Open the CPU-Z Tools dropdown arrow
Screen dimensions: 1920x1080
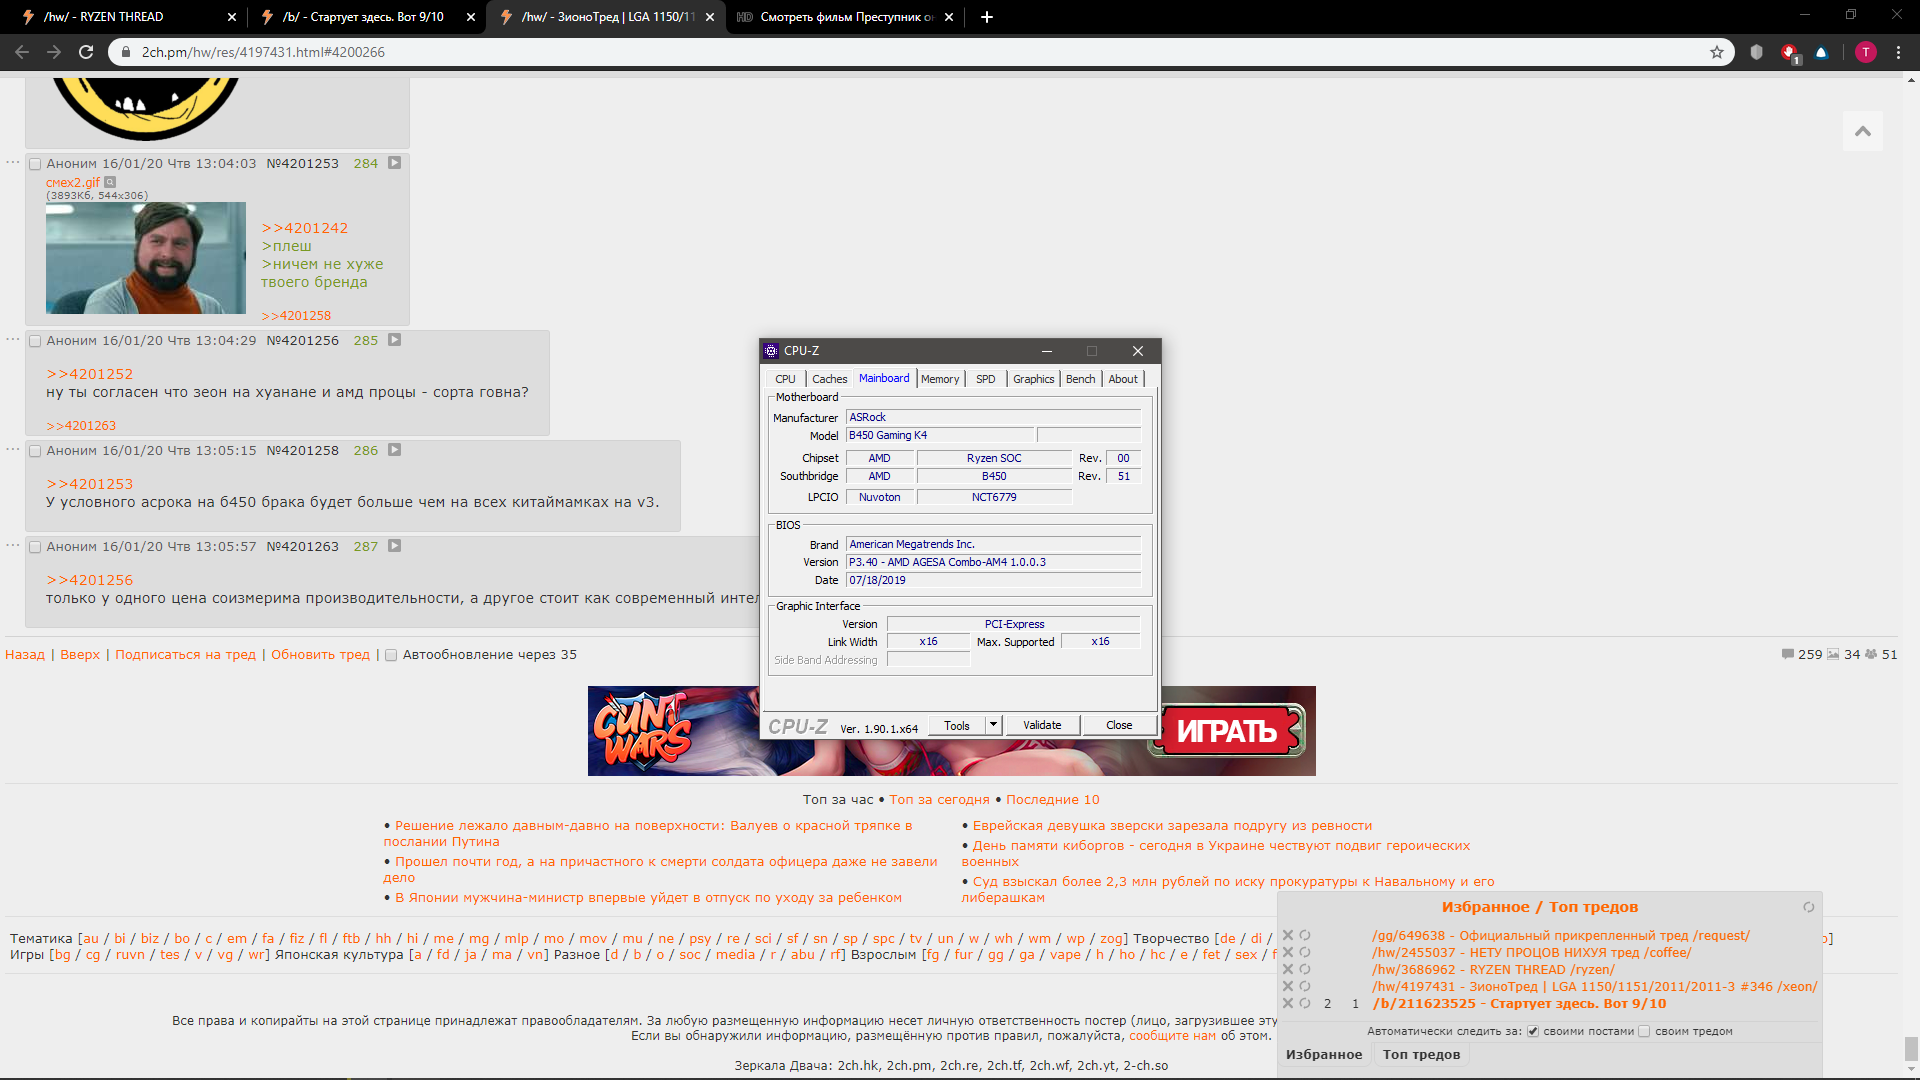point(993,725)
